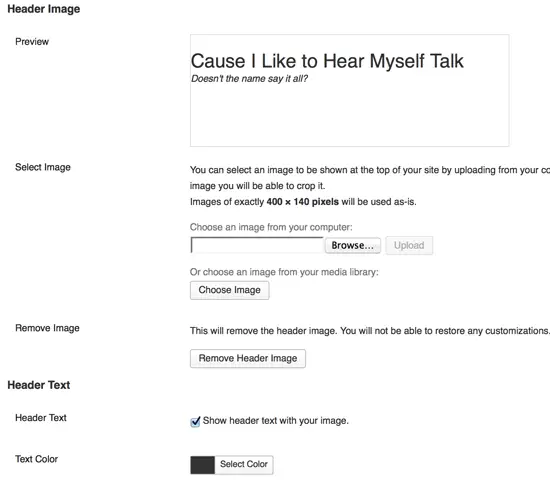Viewport: 550px width, 483px height.
Task: Click the italic tagline 'Doesn't the name say it all?'
Action: click(249, 79)
